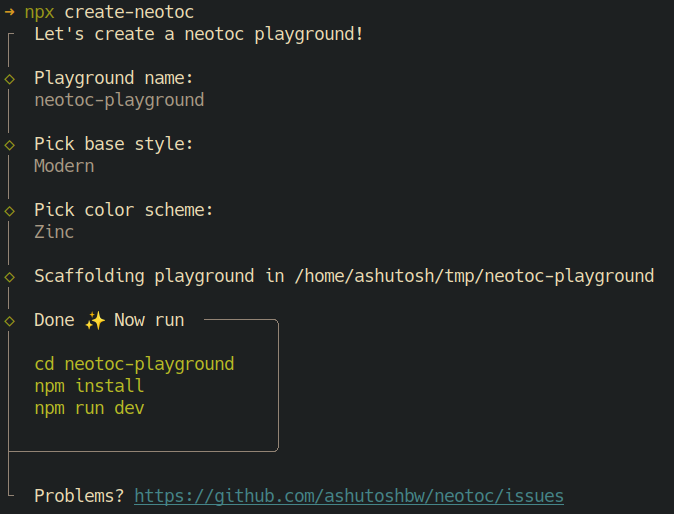This screenshot has height=514, width=674.
Task: Click the 'Pick base style:' prompt label
Action: point(114,144)
